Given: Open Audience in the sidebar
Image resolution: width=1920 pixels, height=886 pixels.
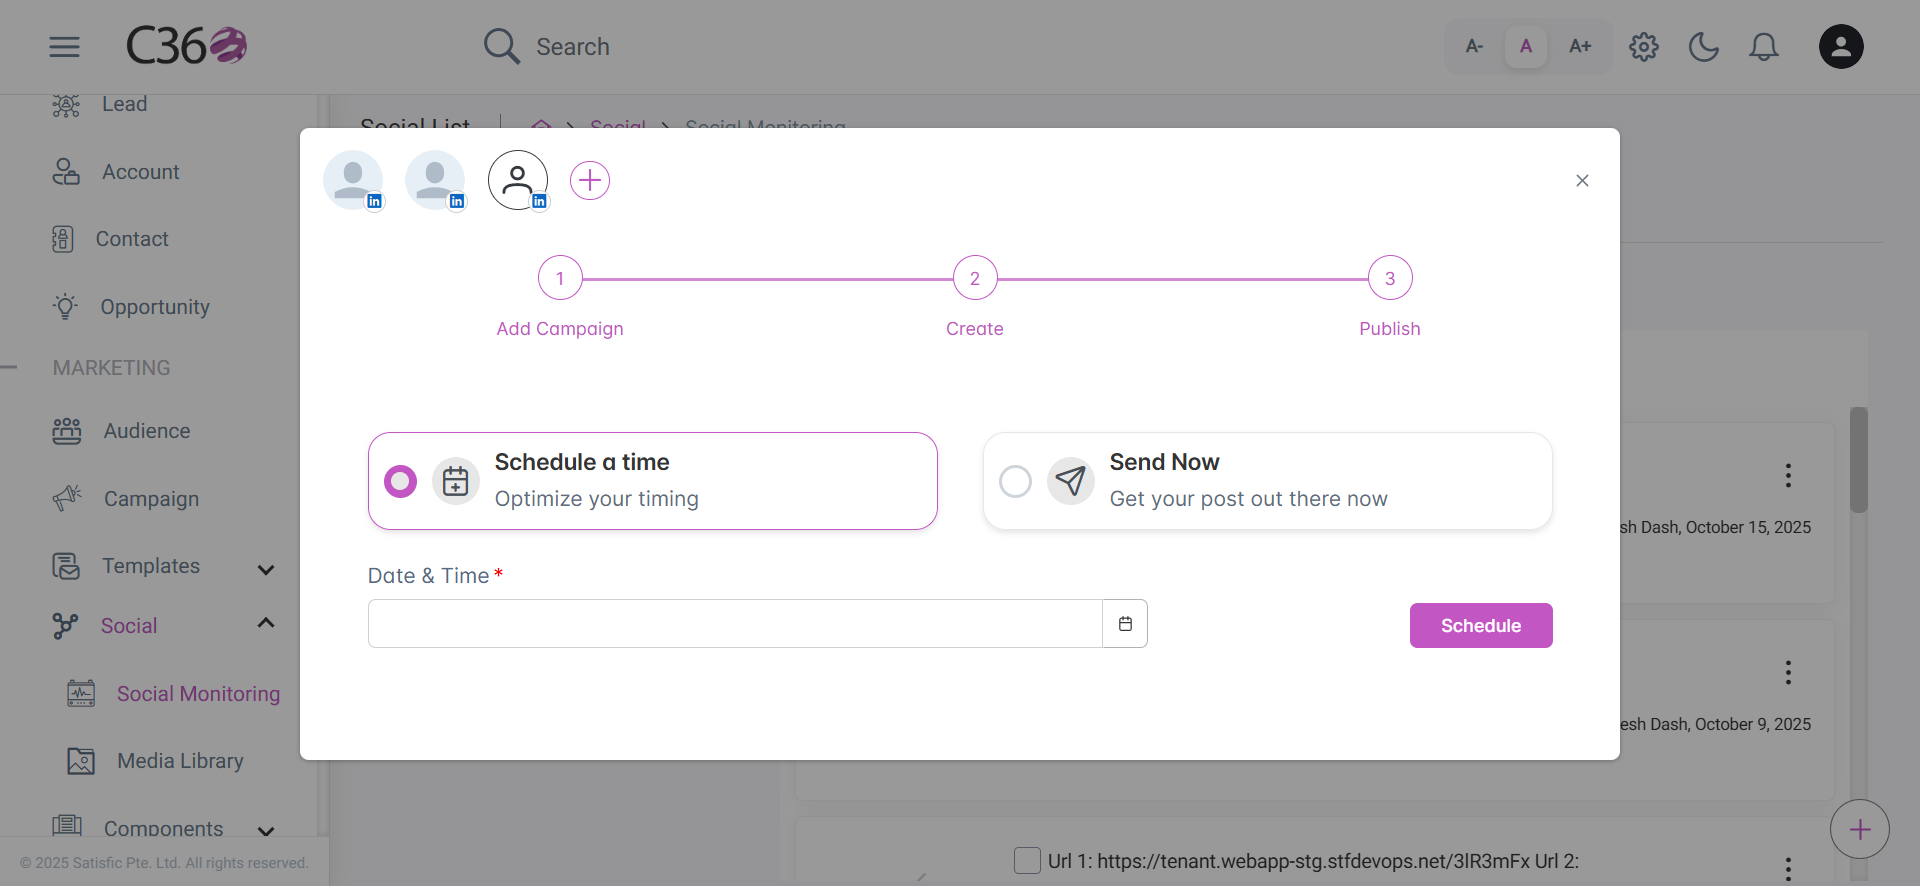Looking at the screenshot, I should click(x=147, y=431).
